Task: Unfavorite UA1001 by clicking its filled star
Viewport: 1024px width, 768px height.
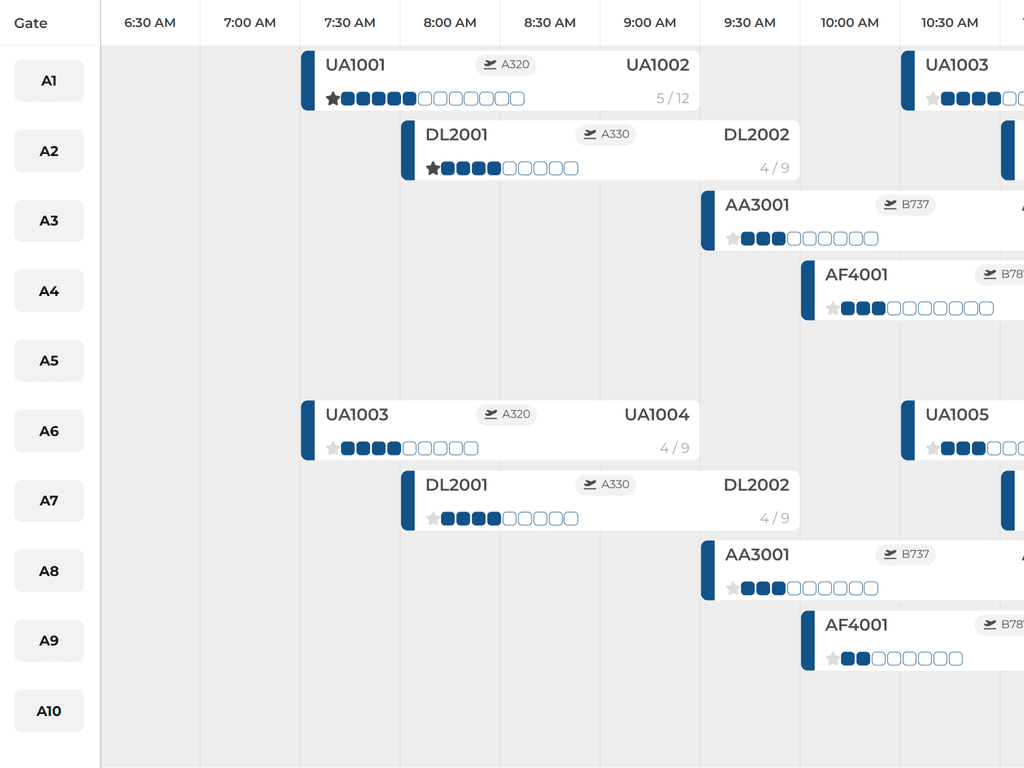Action: coord(333,98)
